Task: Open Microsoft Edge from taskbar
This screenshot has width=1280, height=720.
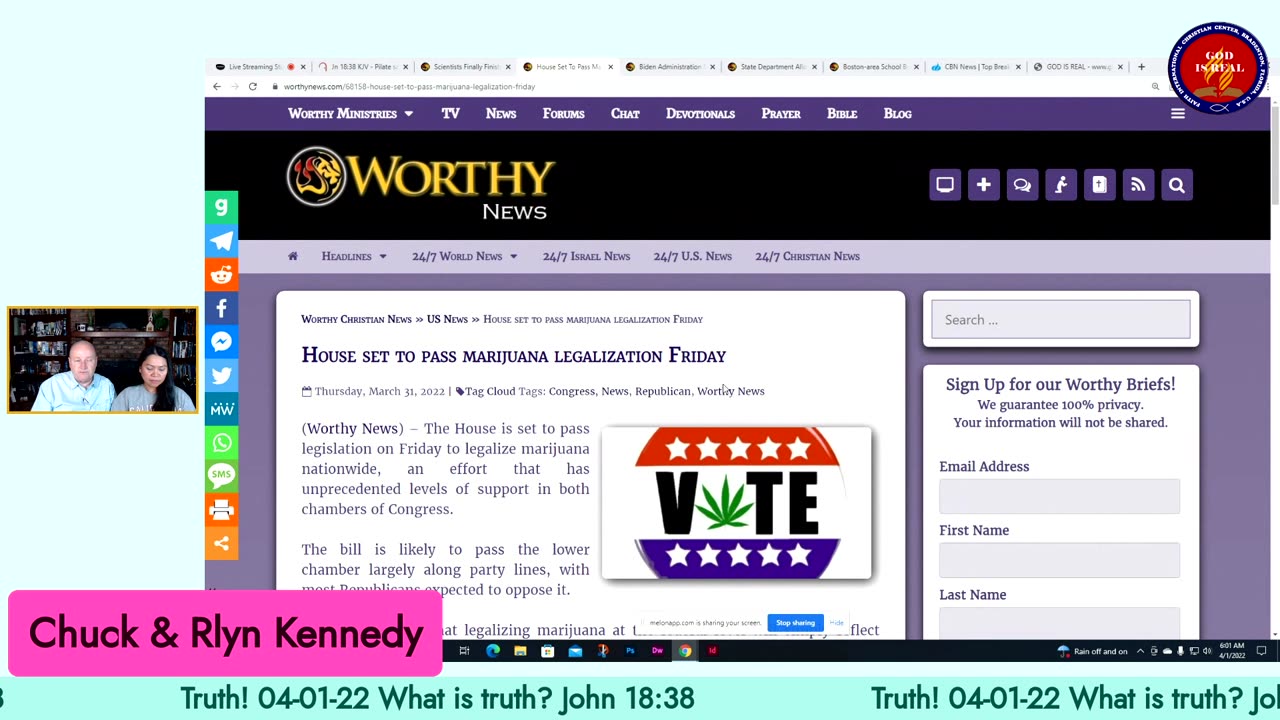Action: pos(493,651)
